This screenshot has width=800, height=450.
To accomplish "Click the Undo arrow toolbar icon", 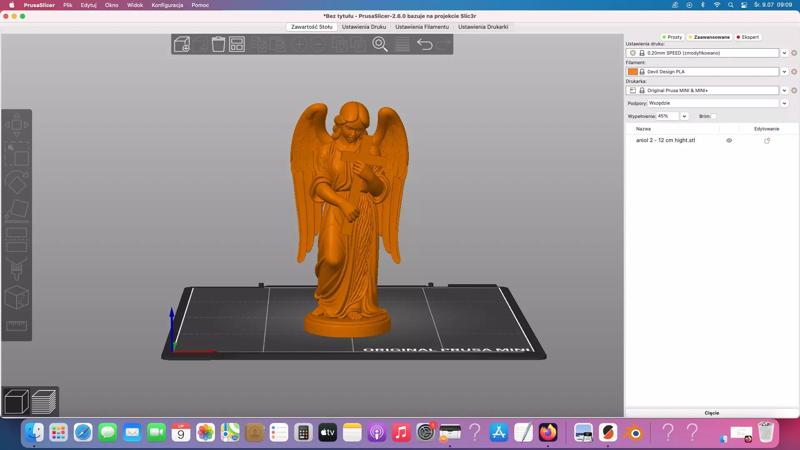I will [x=424, y=44].
